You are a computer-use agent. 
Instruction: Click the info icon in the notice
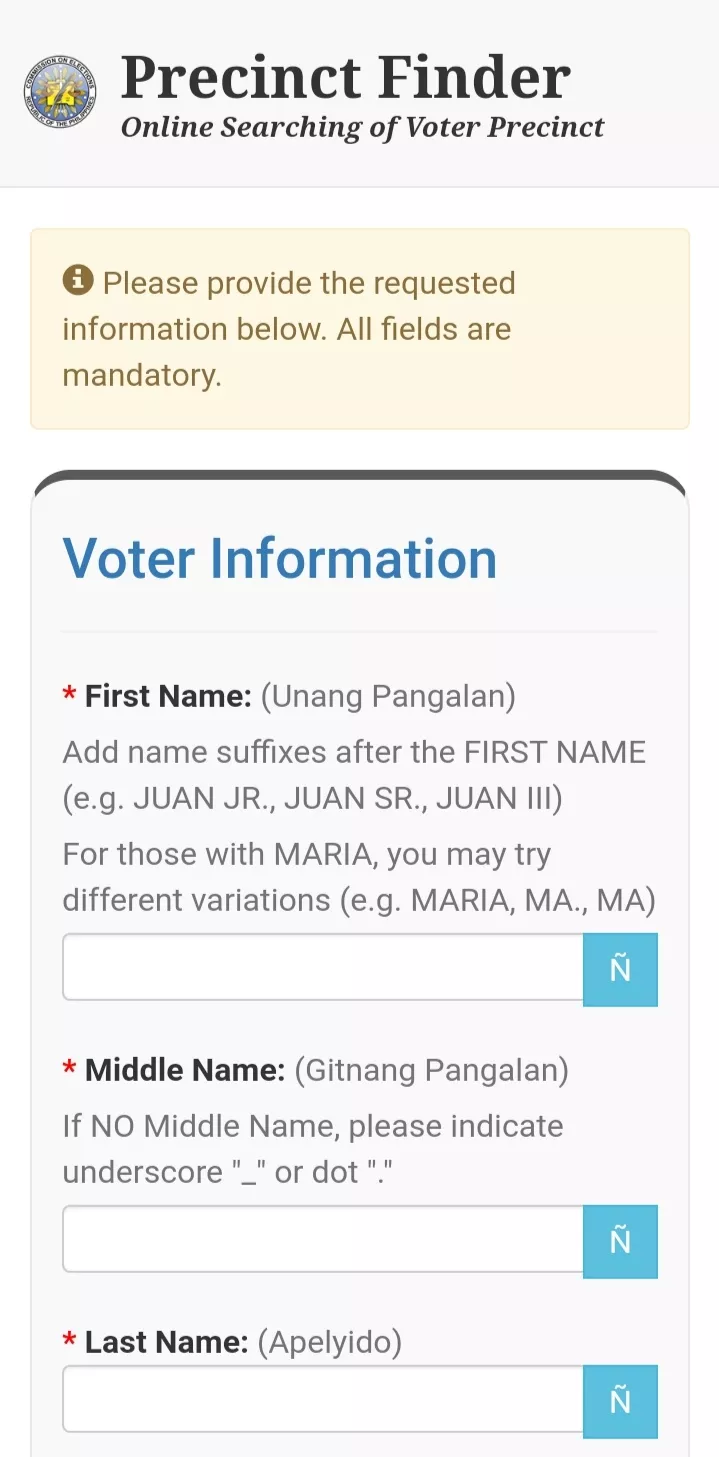pyautogui.click(x=78, y=281)
